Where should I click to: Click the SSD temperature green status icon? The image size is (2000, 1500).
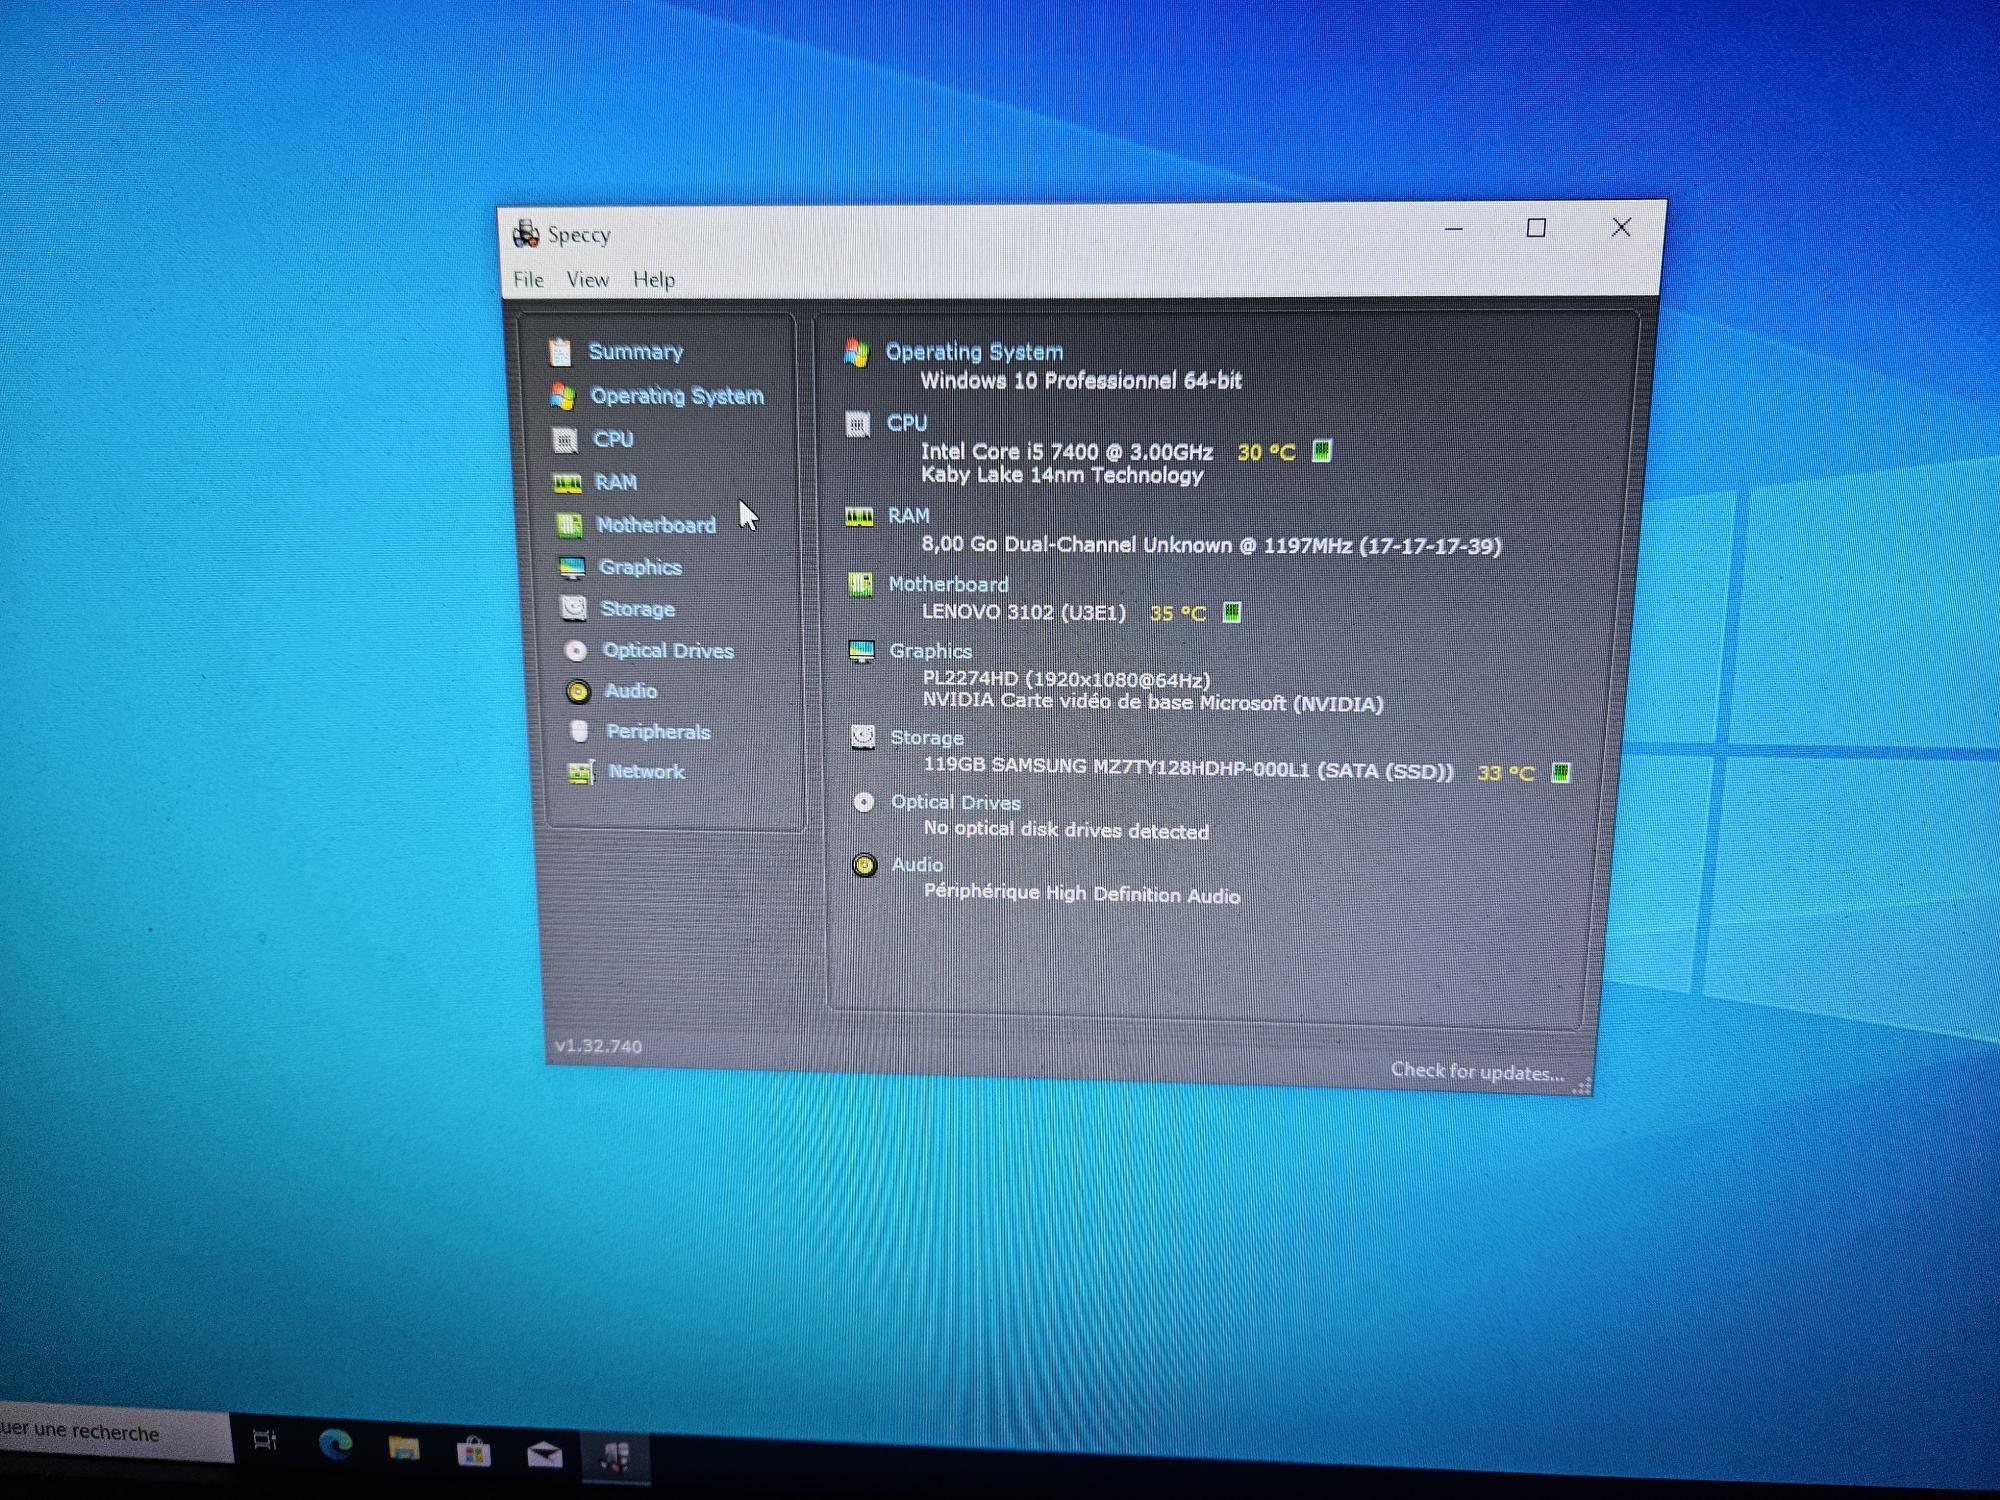click(x=1560, y=772)
